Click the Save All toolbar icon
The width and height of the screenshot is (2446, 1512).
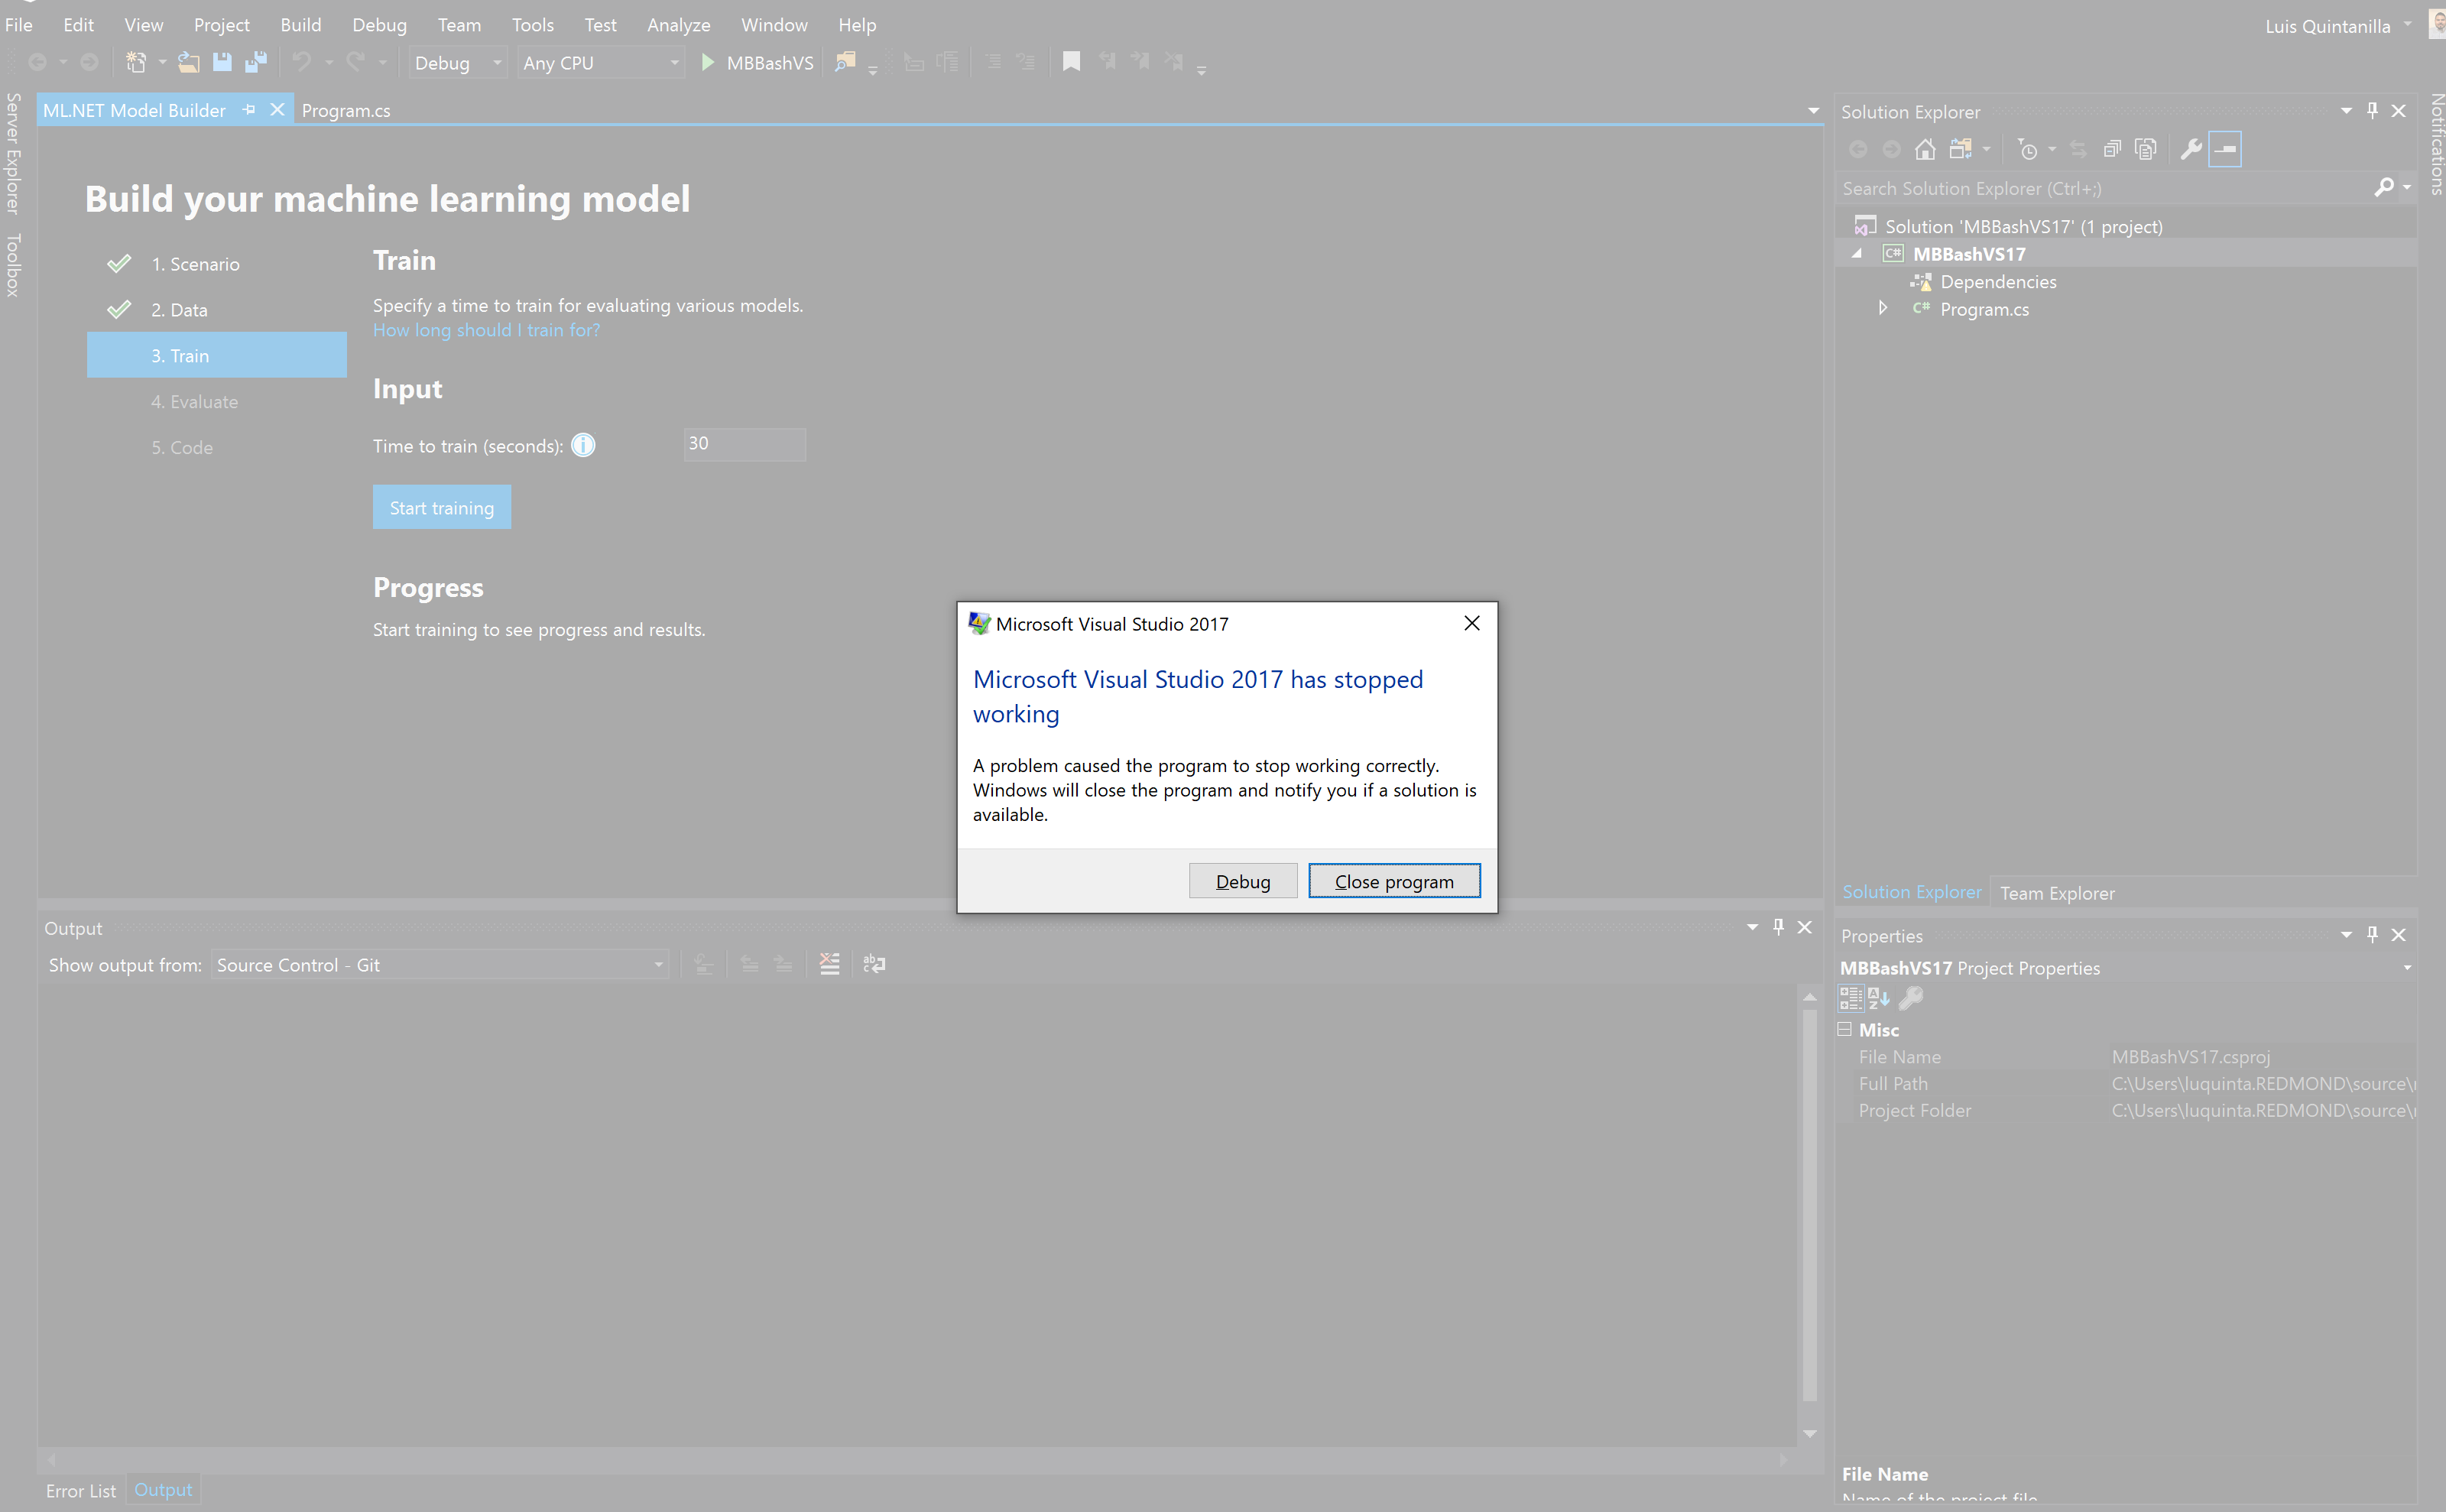[x=256, y=62]
